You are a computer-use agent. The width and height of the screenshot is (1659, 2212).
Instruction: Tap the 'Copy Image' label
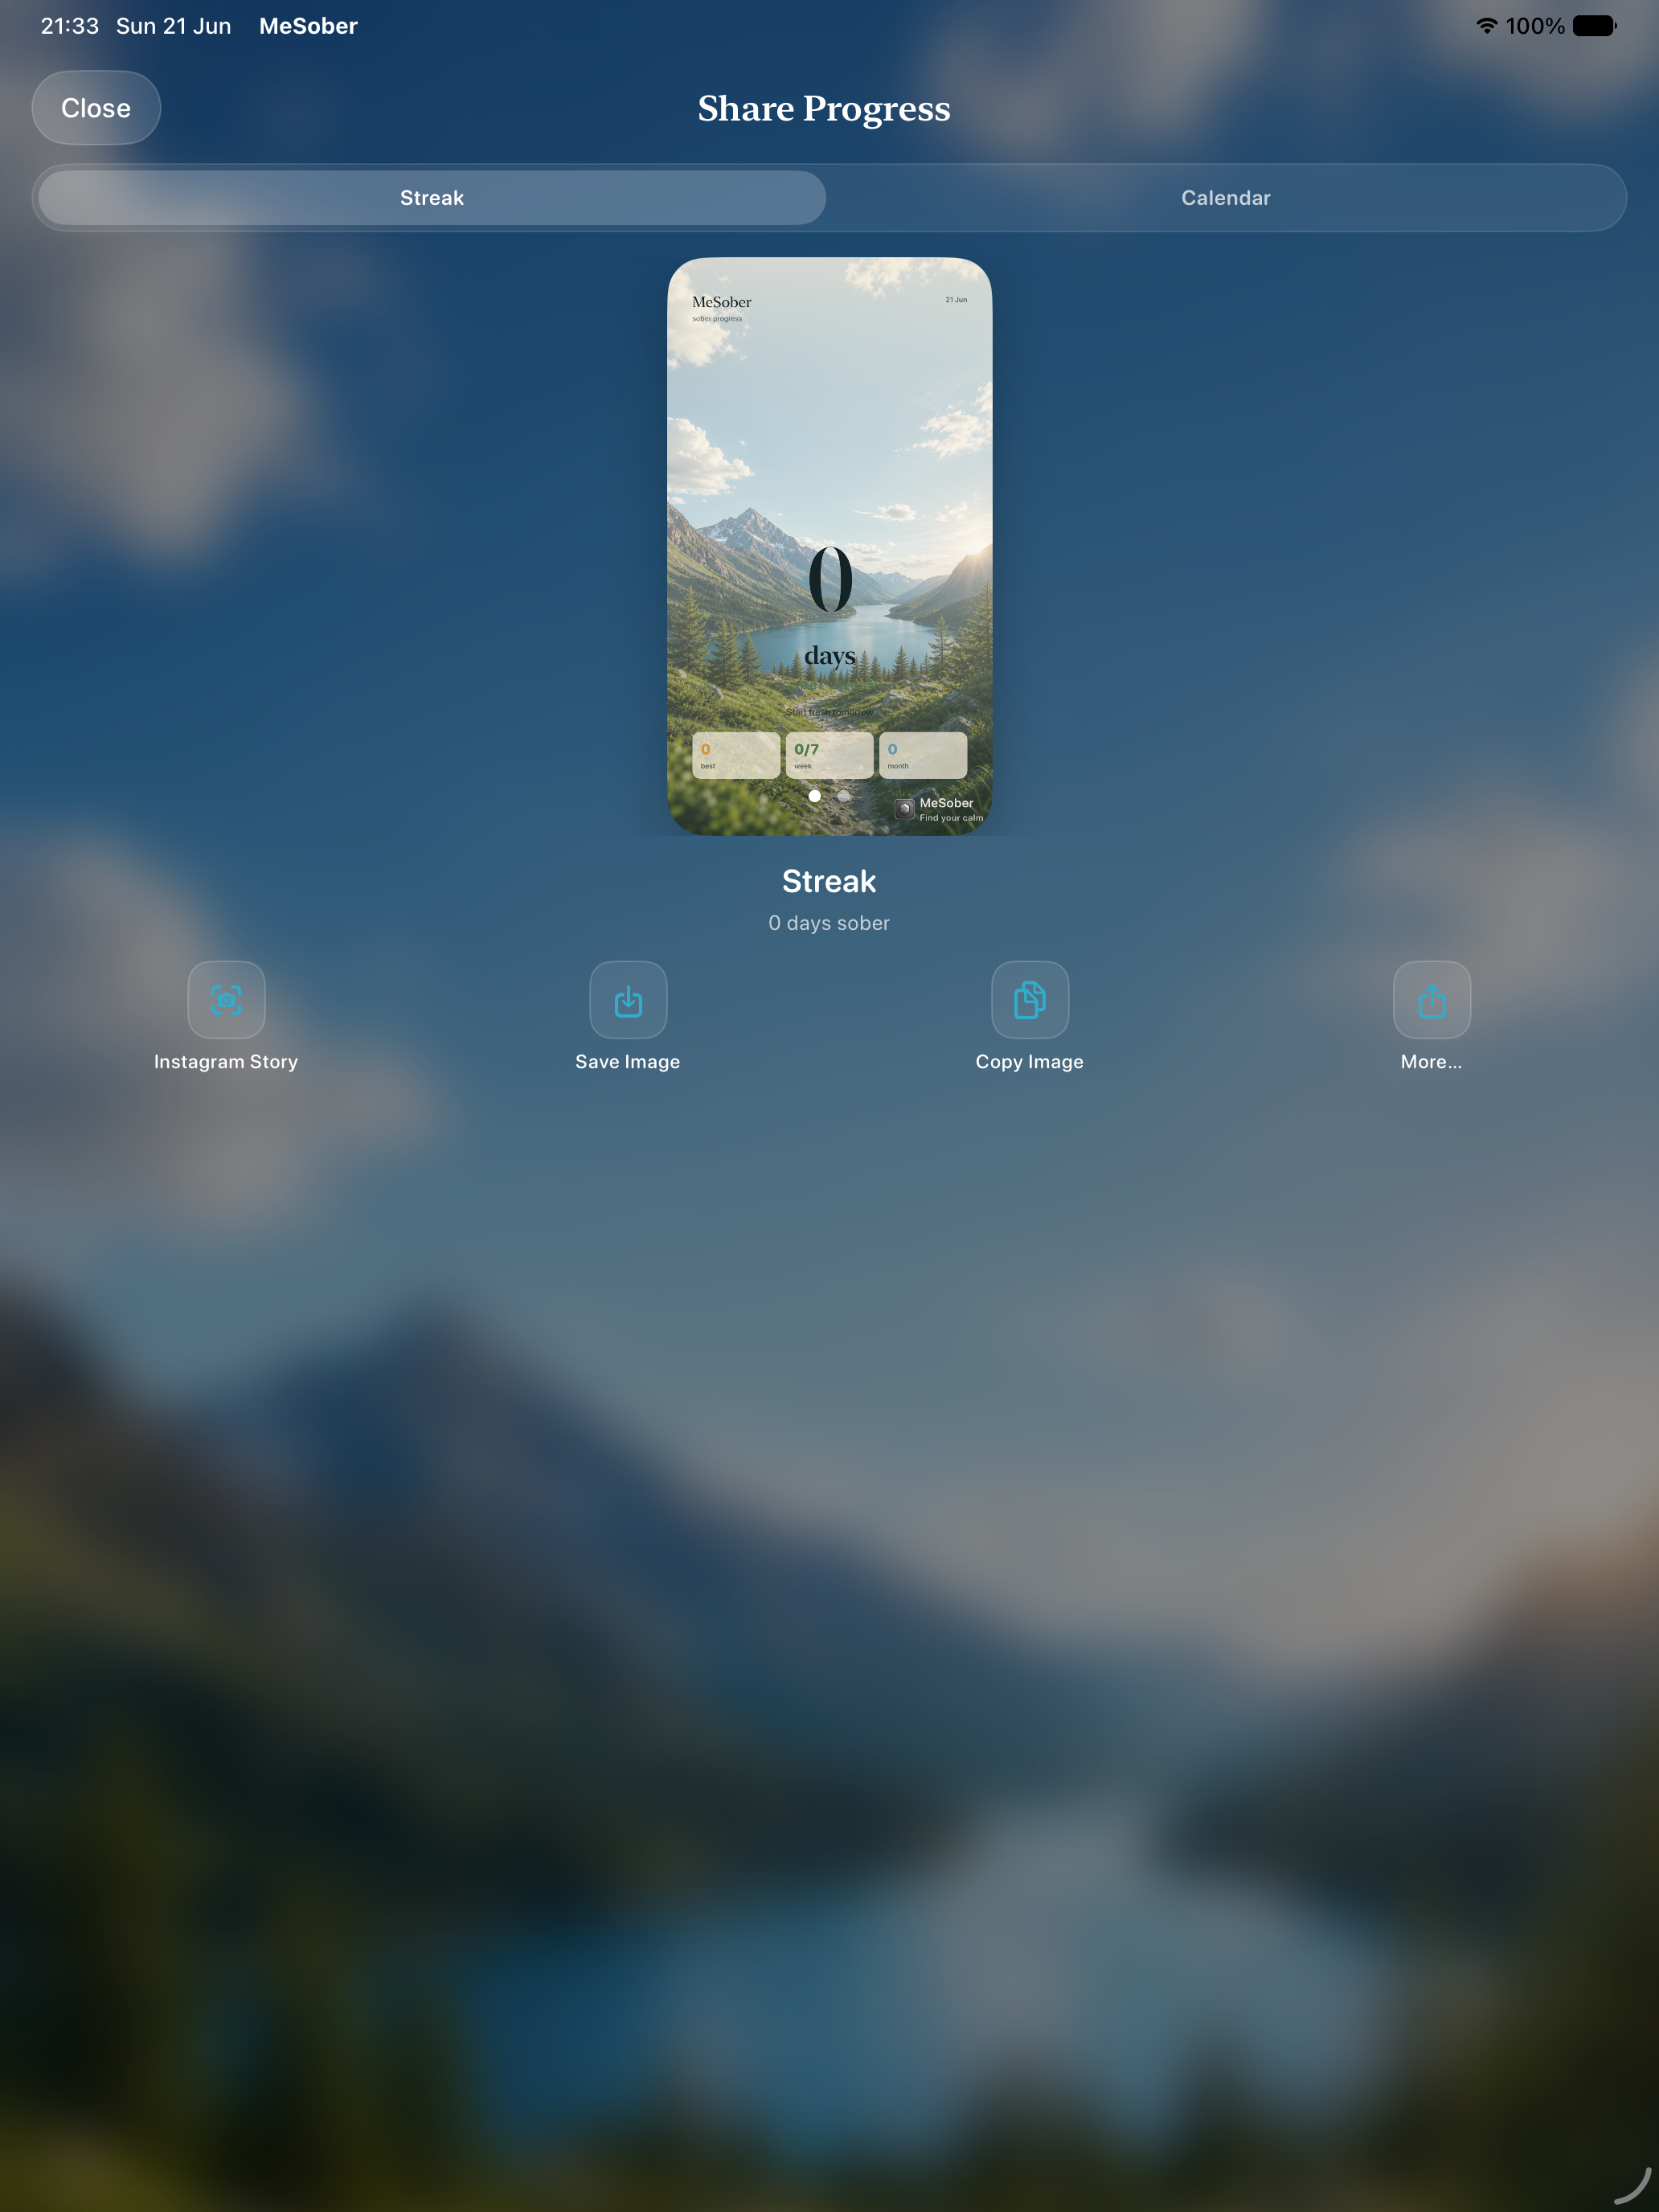tap(1030, 1062)
